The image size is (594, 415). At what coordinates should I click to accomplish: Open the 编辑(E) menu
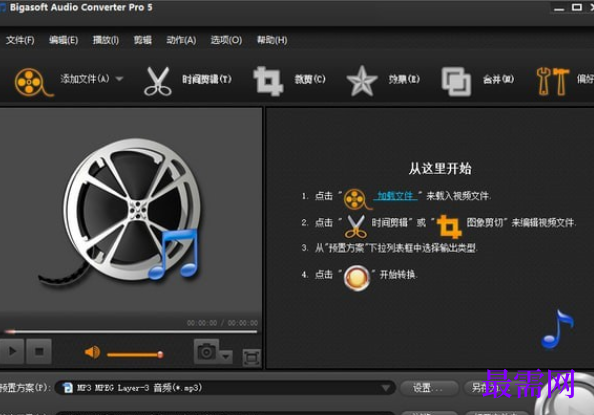click(63, 40)
